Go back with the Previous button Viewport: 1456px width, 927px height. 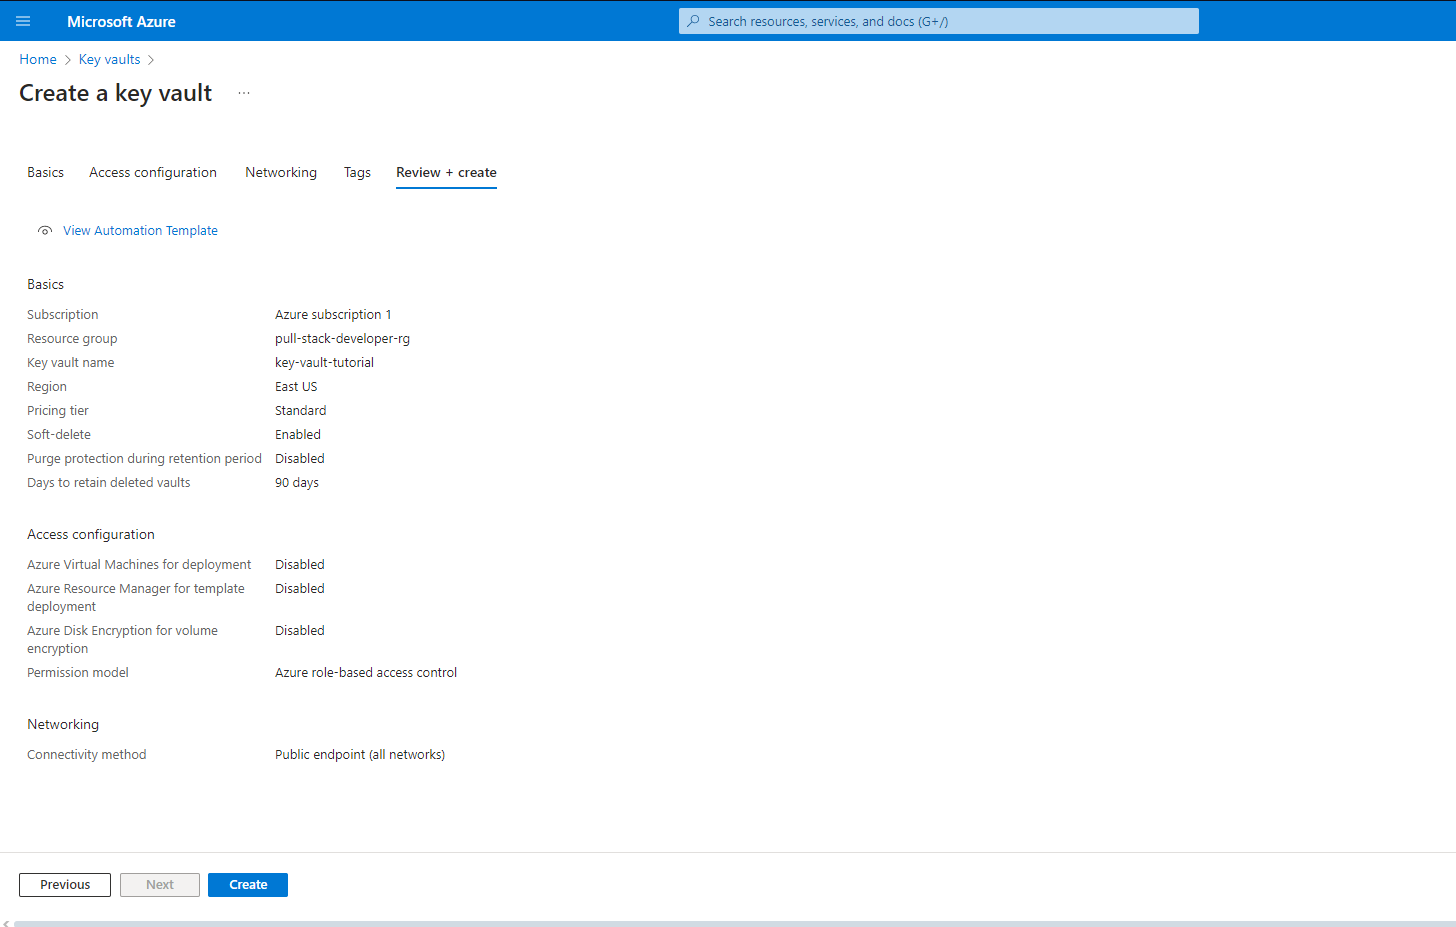[65, 885]
